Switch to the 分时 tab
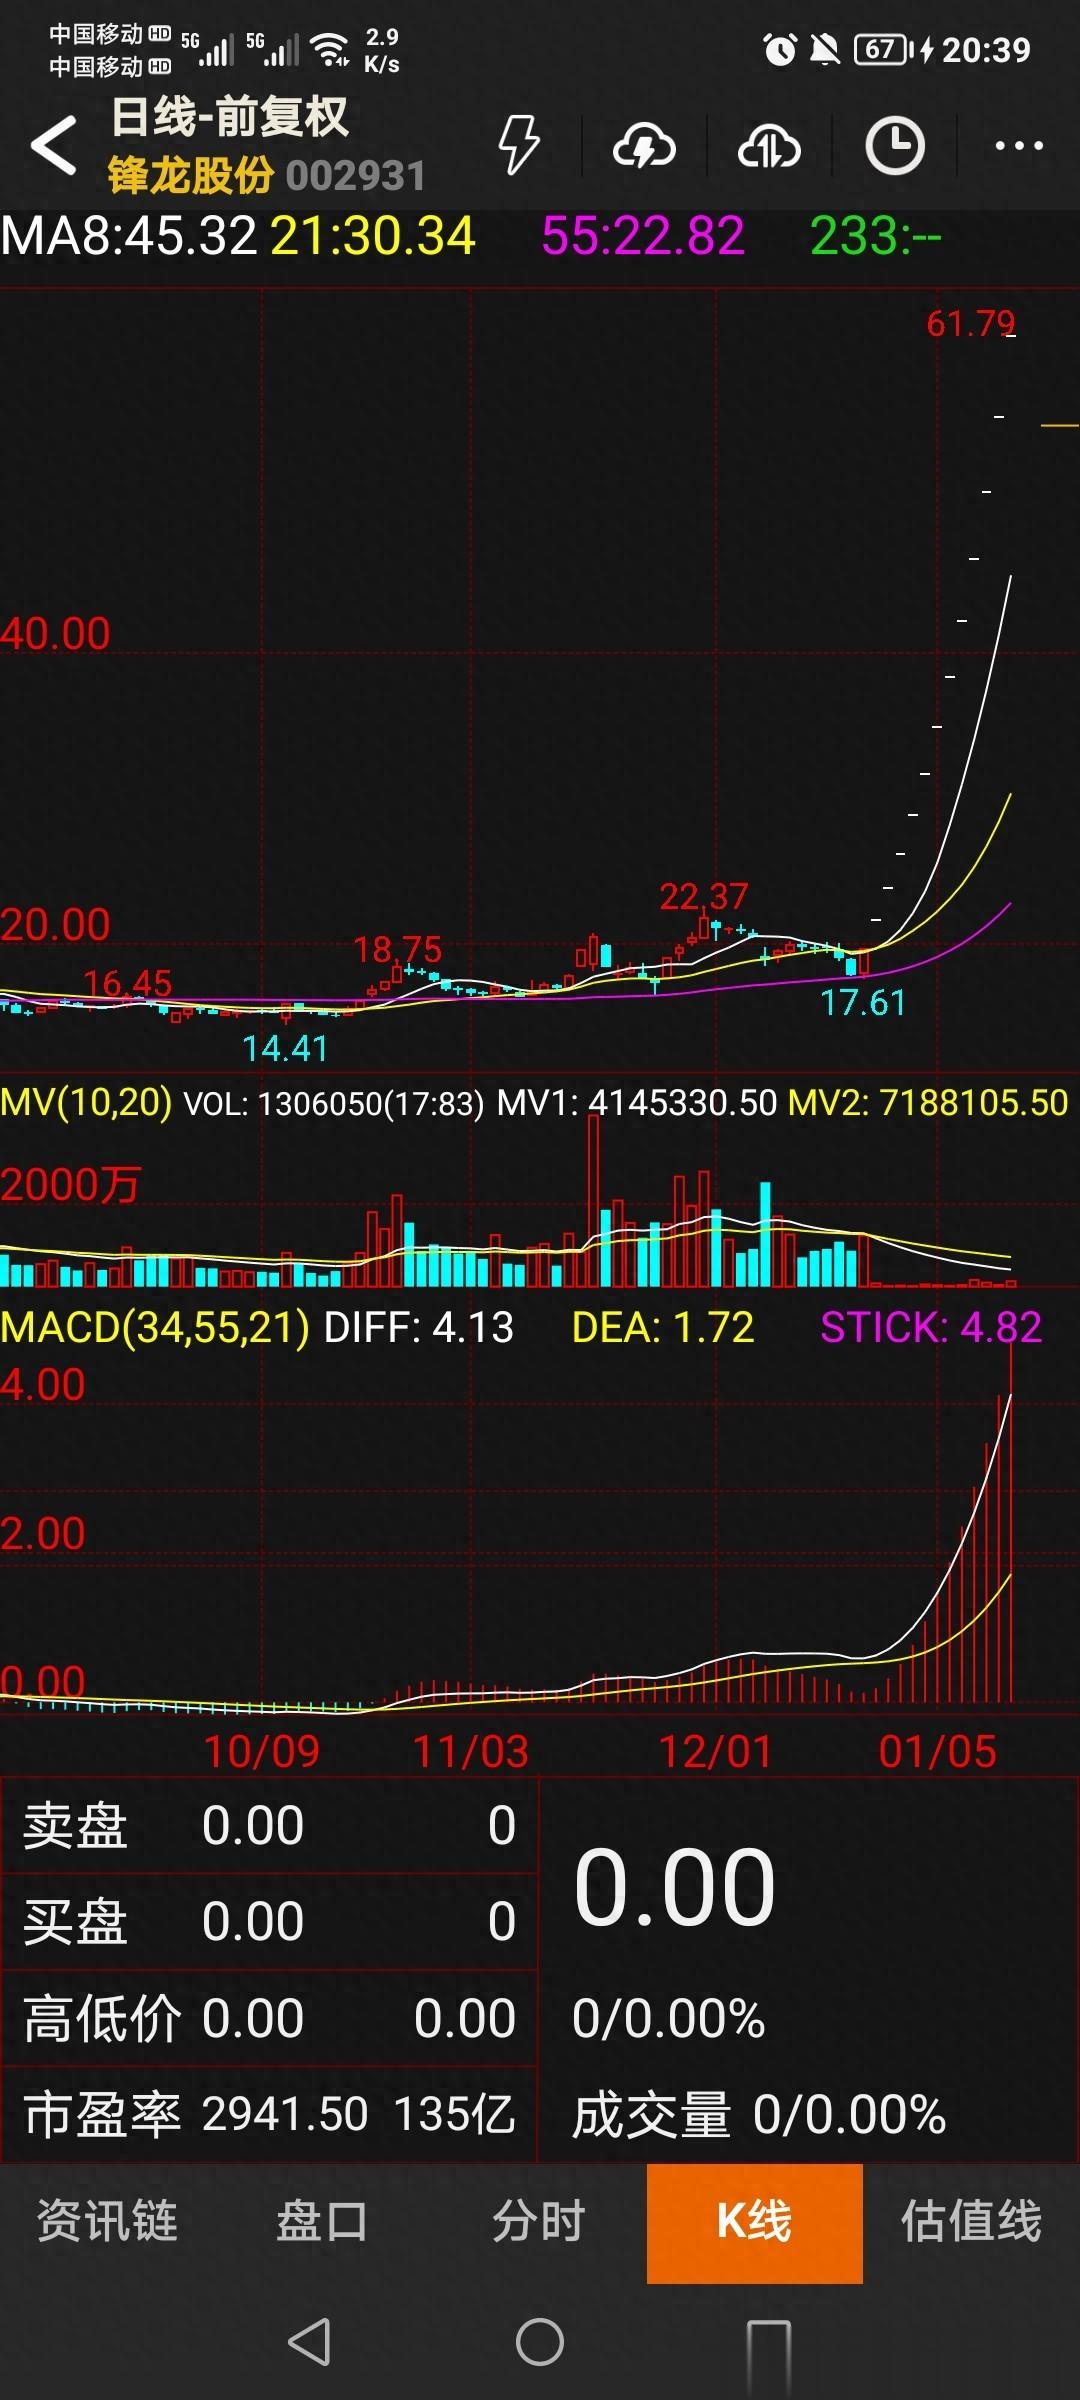Image resolution: width=1080 pixels, height=2400 pixels. tap(538, 2221)
